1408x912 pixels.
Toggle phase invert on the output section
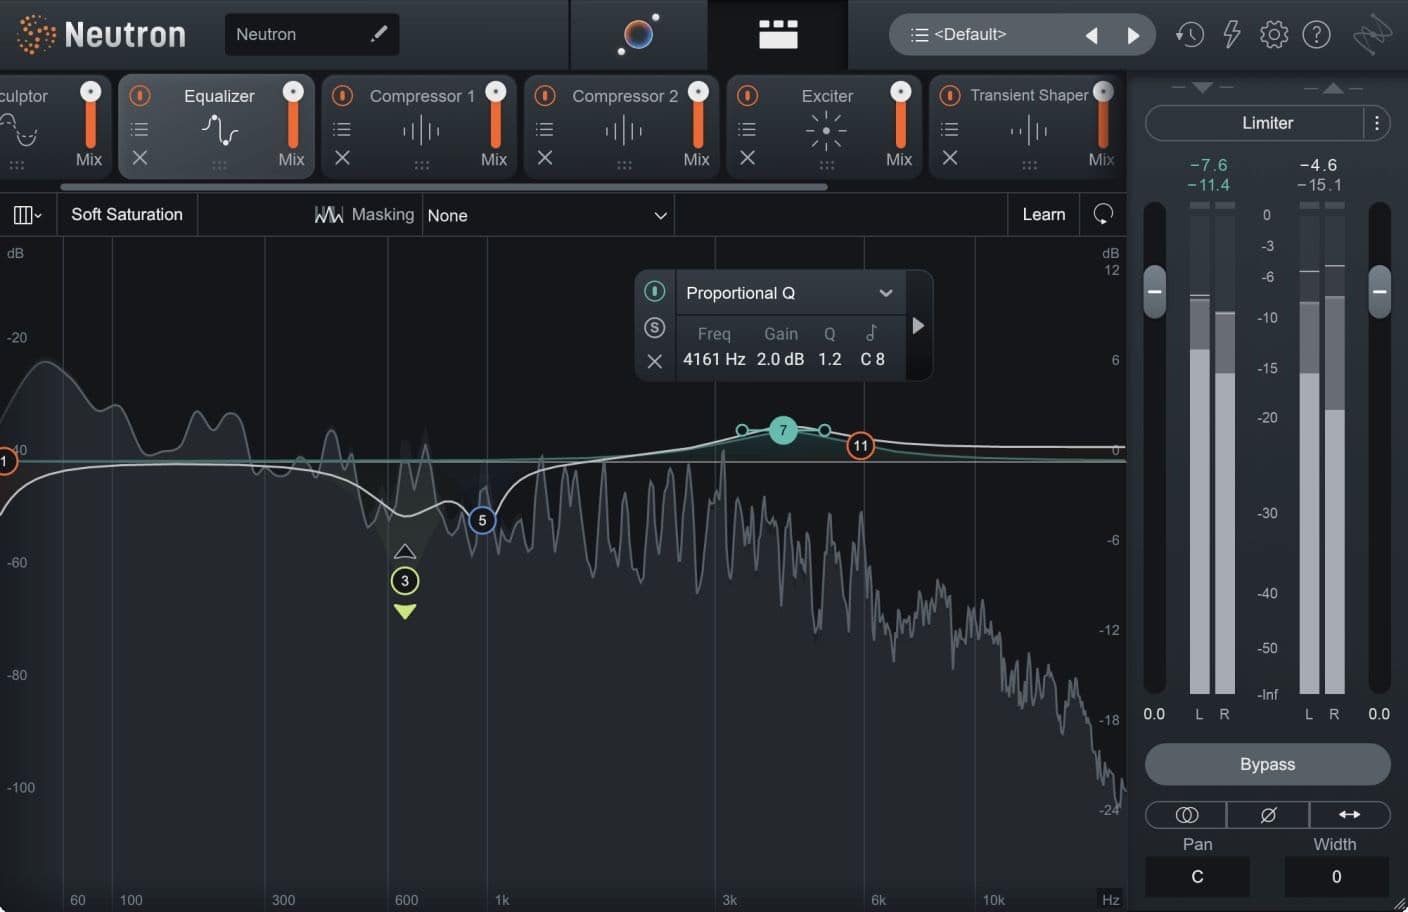pos(1267,815)
